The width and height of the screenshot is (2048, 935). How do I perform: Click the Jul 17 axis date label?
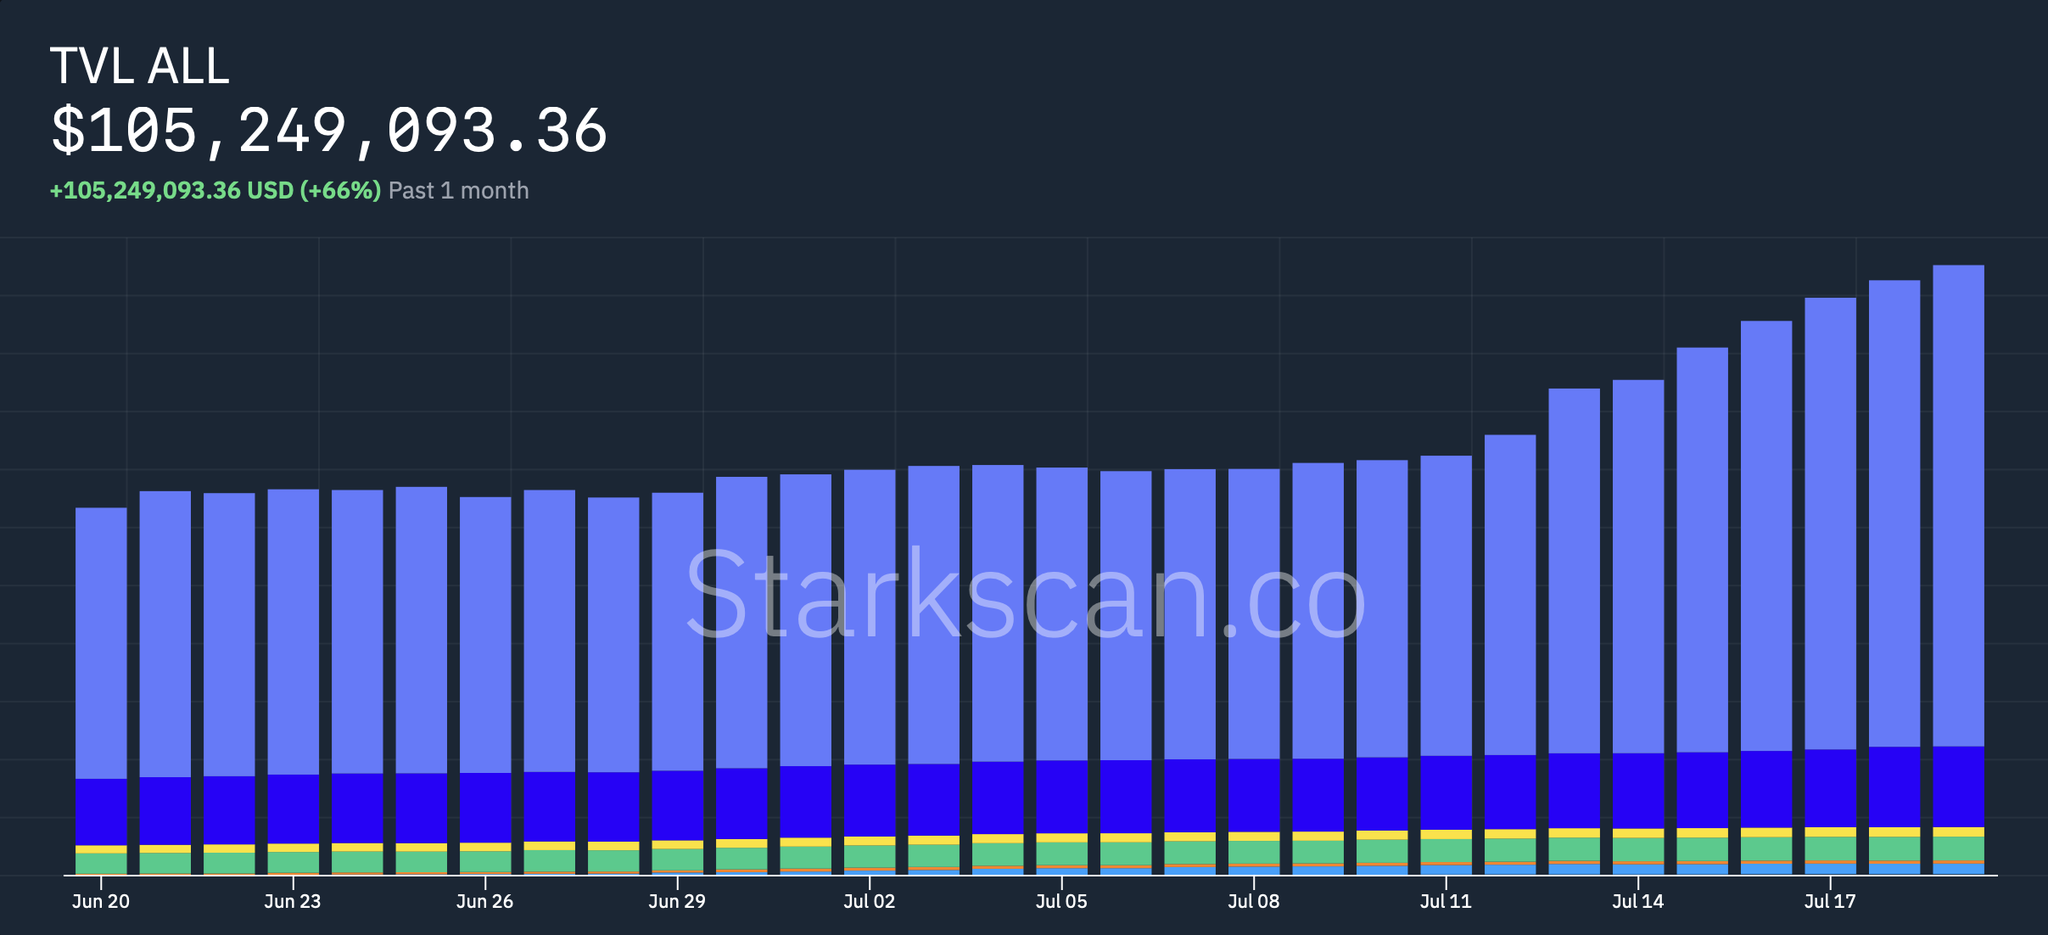1831,900
